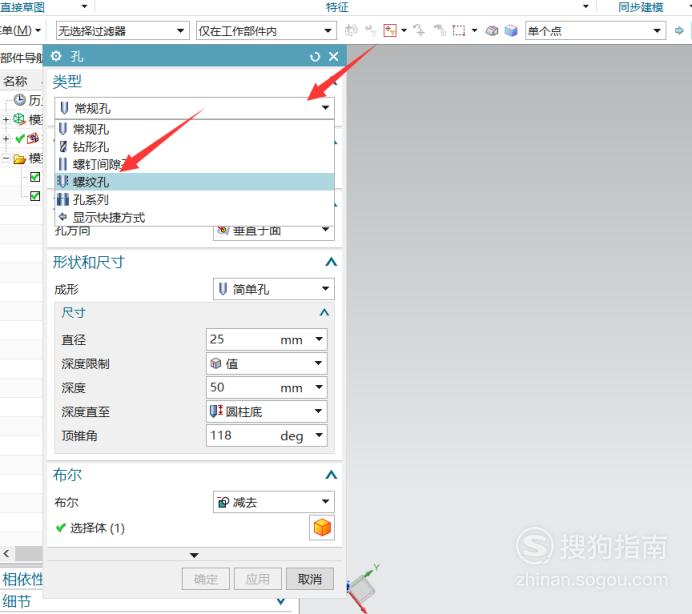Toggle the first checkbox under the folder node
The image size is (692, 614).
click(x=35, y=177)
